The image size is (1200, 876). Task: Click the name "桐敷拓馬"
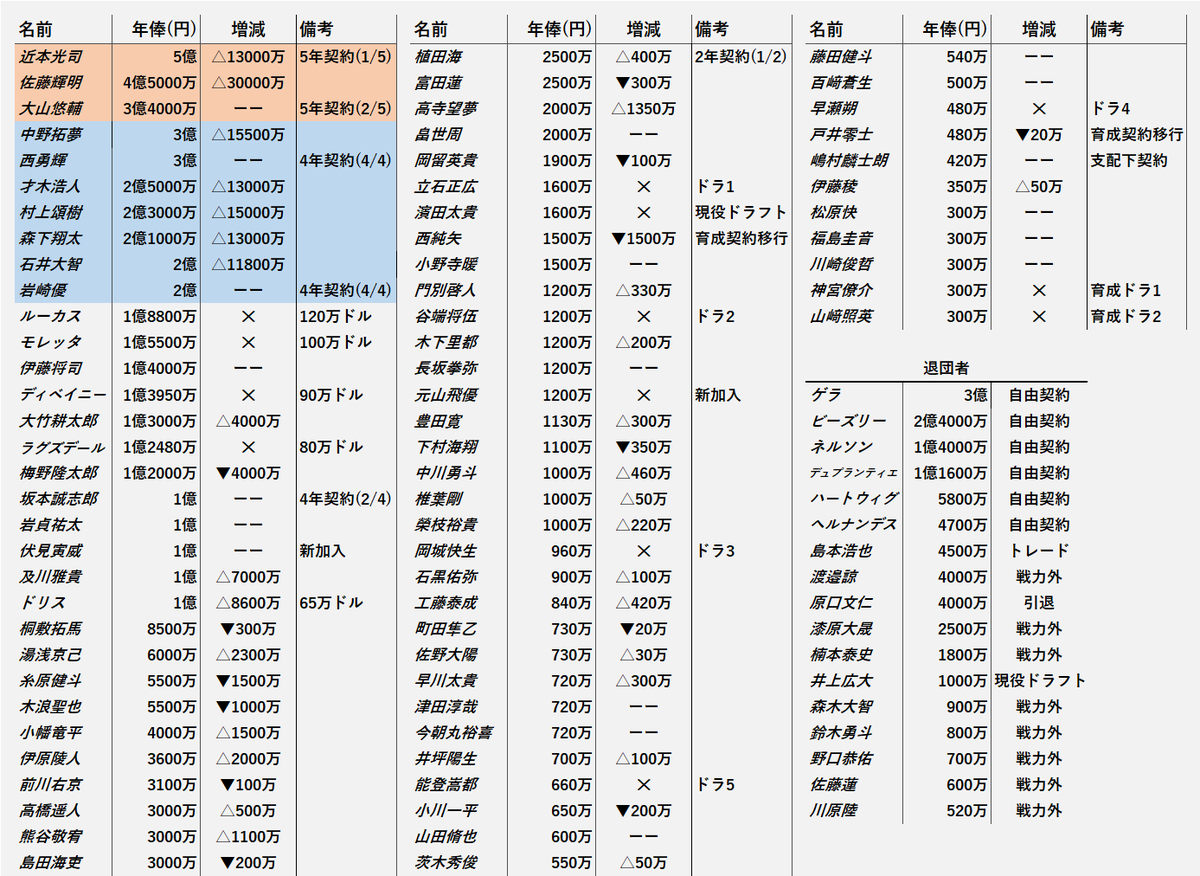tap(51, 629)
